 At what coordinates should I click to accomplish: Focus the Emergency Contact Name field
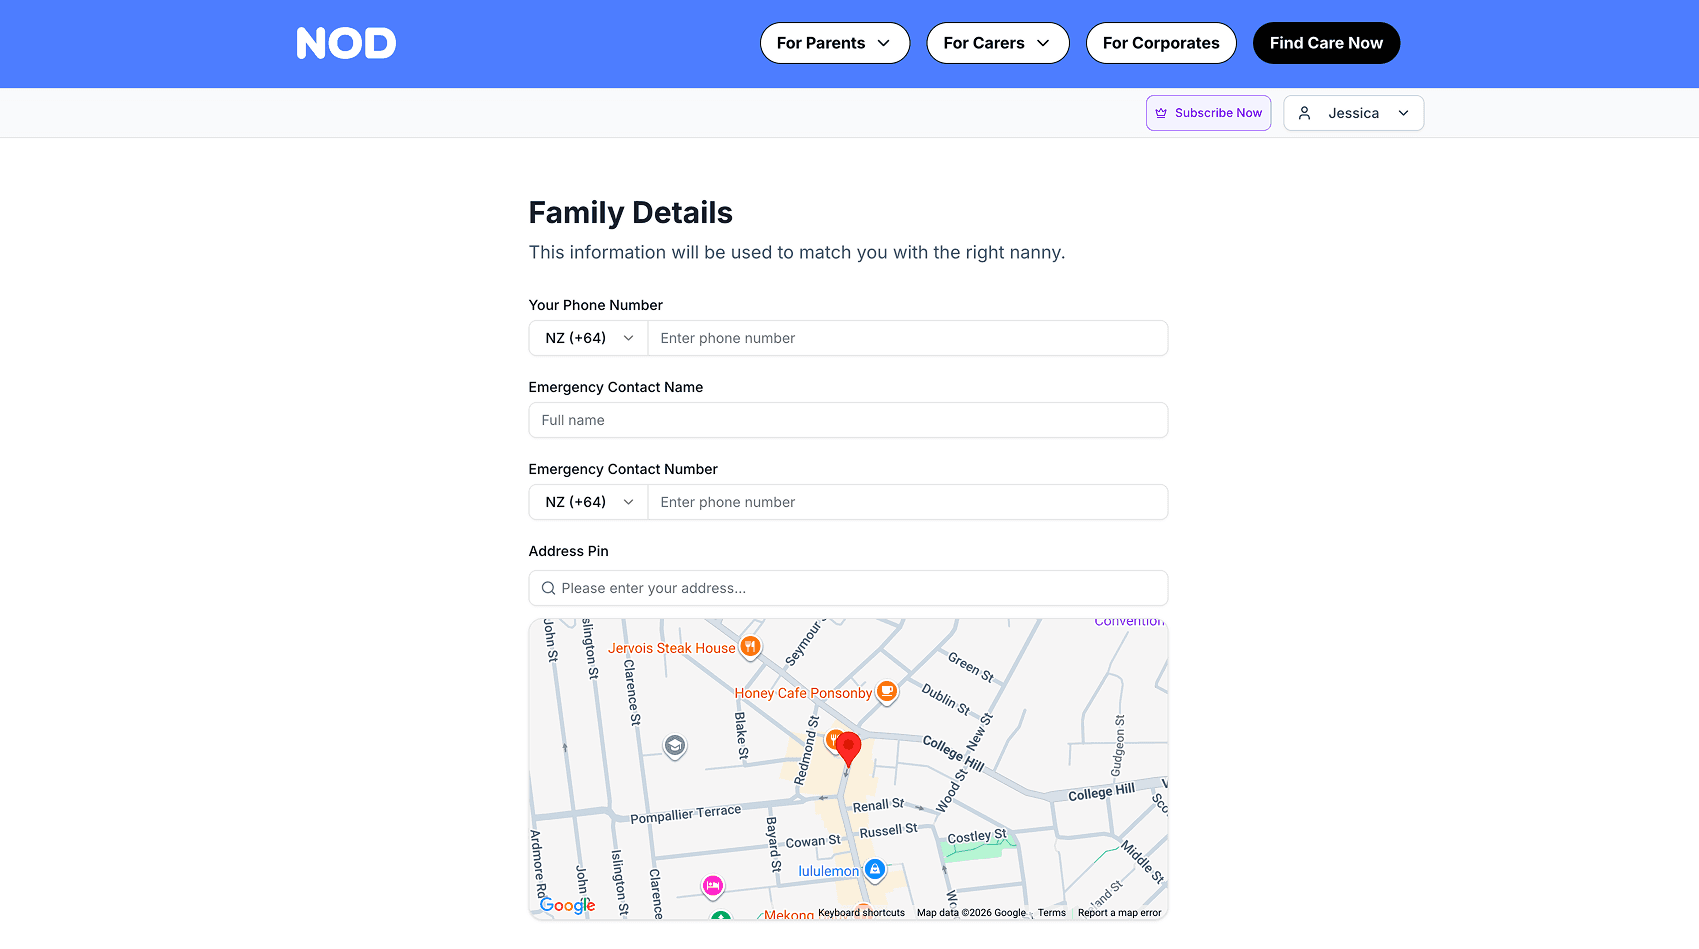tap(848, 420)
